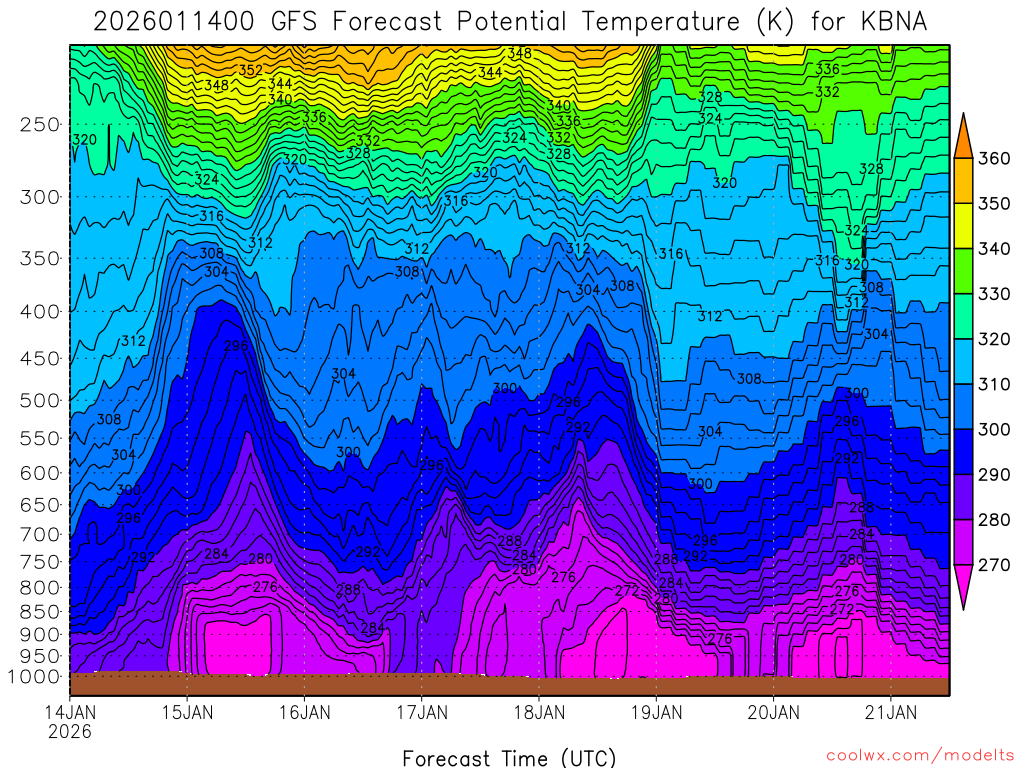Click the 16JAN time axis label
The width and height of the screenshot is (1024, 768).
(304, 712)
